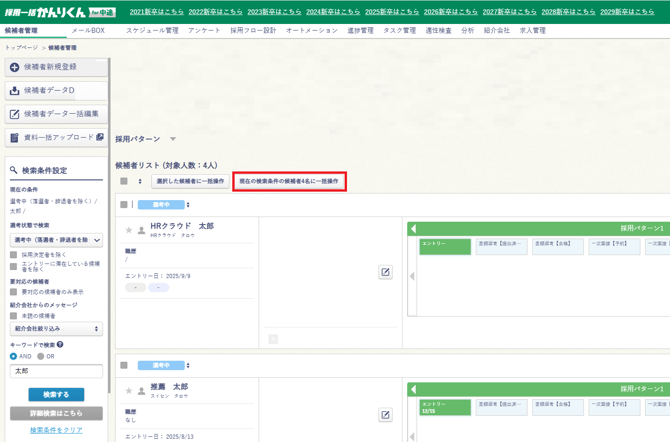Open the 紹介会社絞り込み dropdown
This screenshot has height=442, width=670.
56,328
